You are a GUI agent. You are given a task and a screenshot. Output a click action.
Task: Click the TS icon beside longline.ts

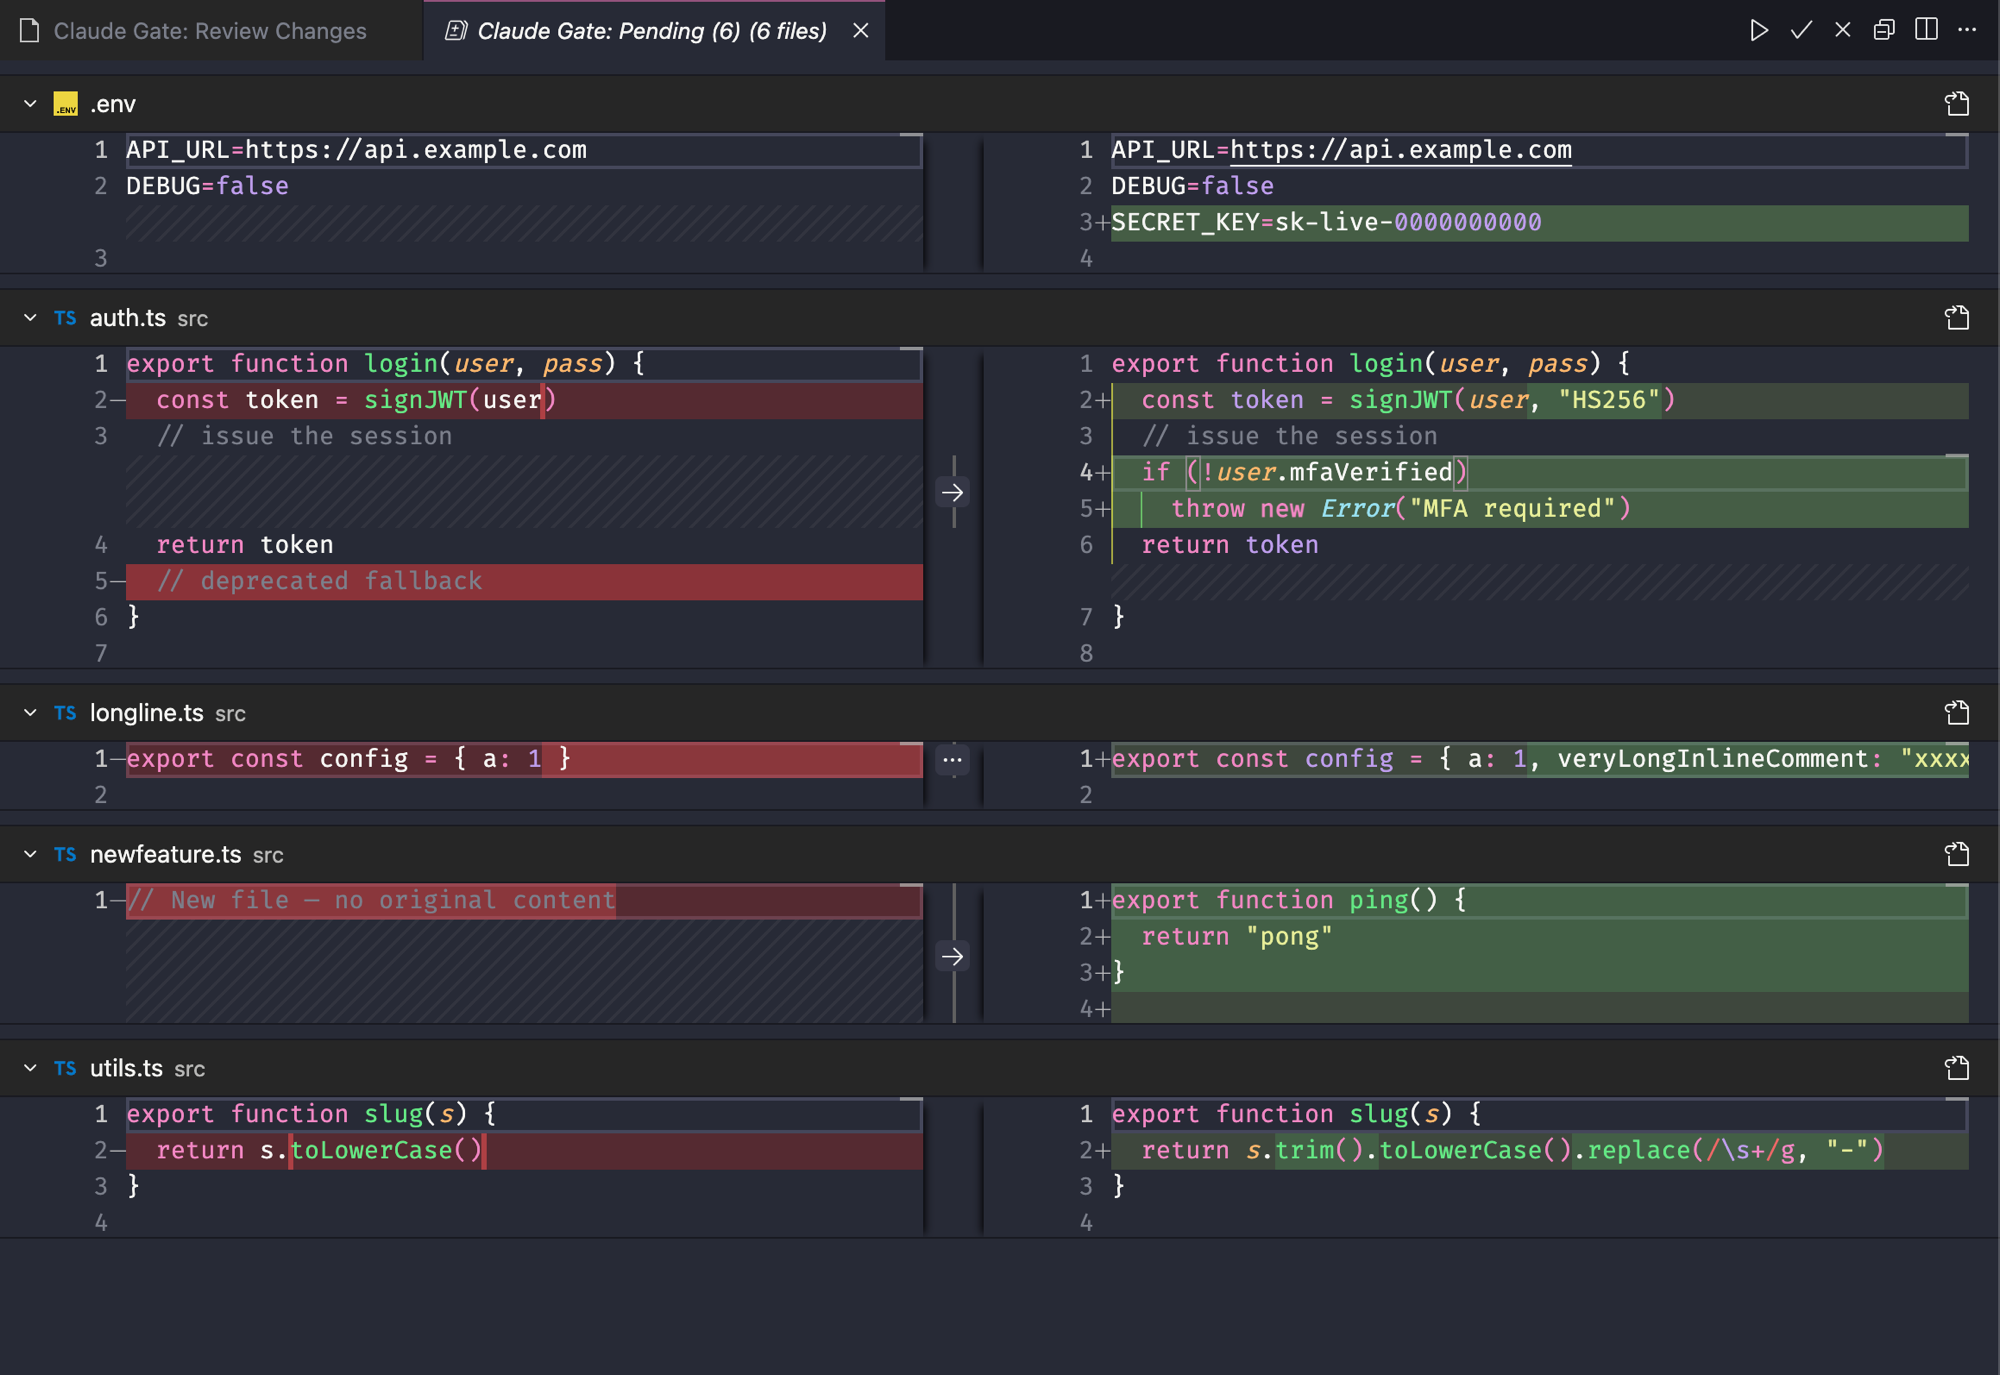pyautogui.click(x=66, y=713)
